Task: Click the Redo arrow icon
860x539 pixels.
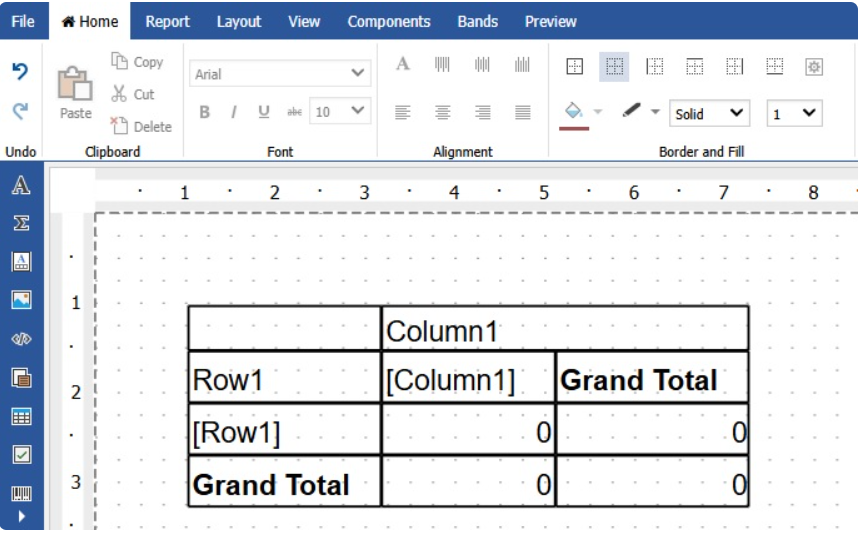Action: pos(20,111)
